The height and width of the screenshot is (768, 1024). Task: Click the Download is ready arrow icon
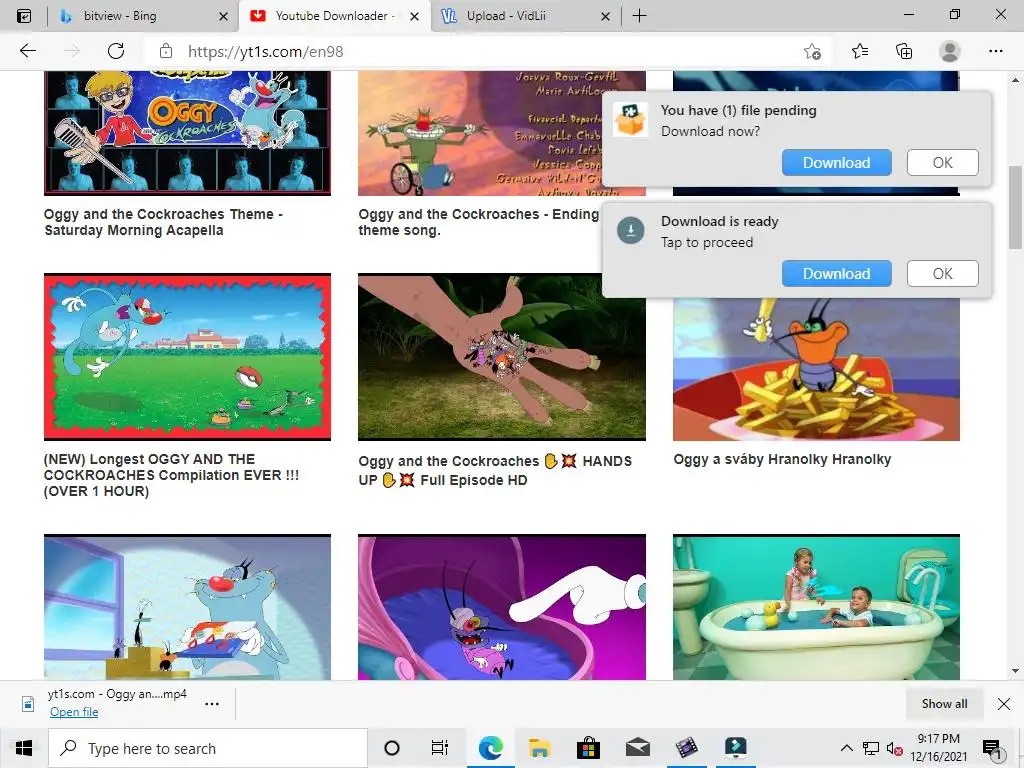pos(631,231)
